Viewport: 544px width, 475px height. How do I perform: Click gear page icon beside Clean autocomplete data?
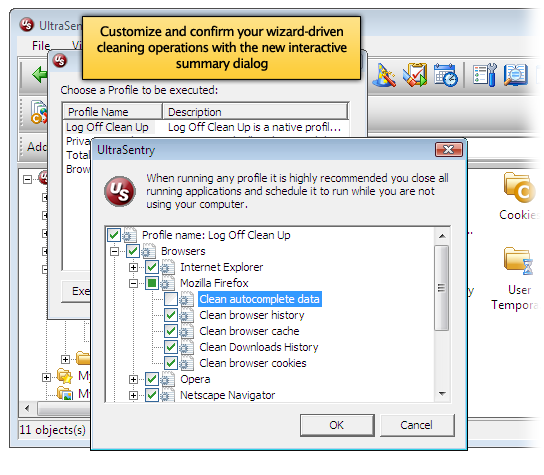[187, 299]
